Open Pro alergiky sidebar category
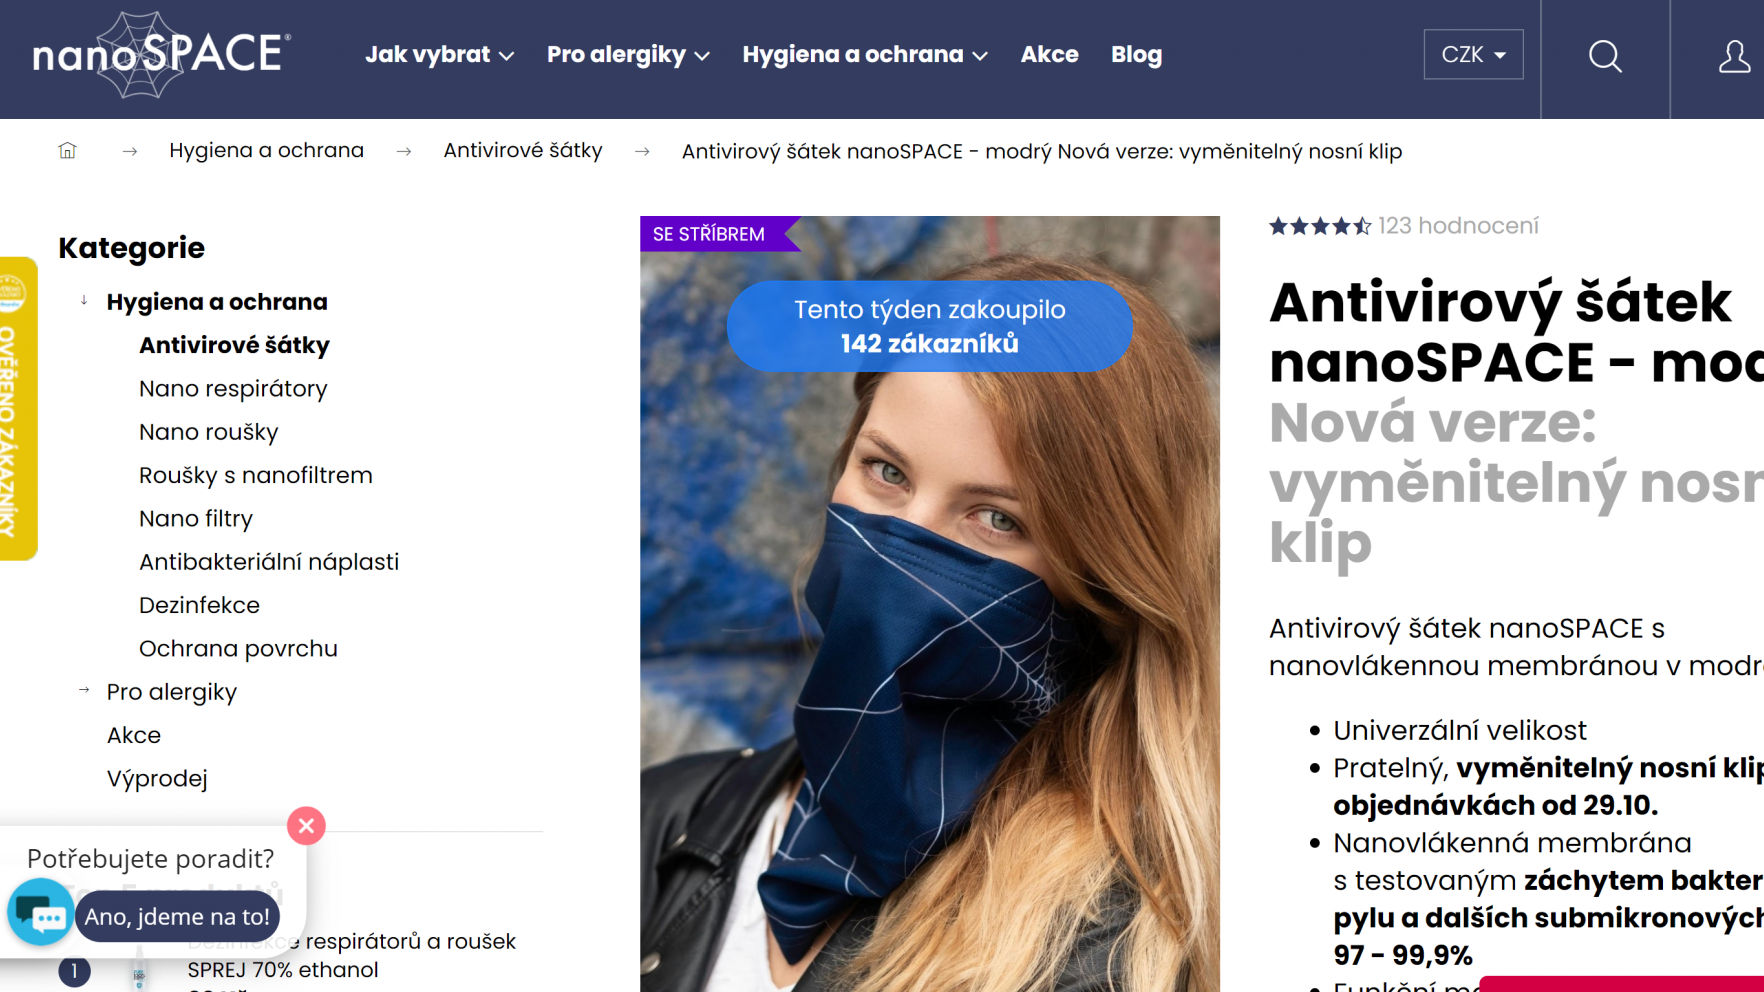This screenshot has width=1764, height=992. click(172, 692)
